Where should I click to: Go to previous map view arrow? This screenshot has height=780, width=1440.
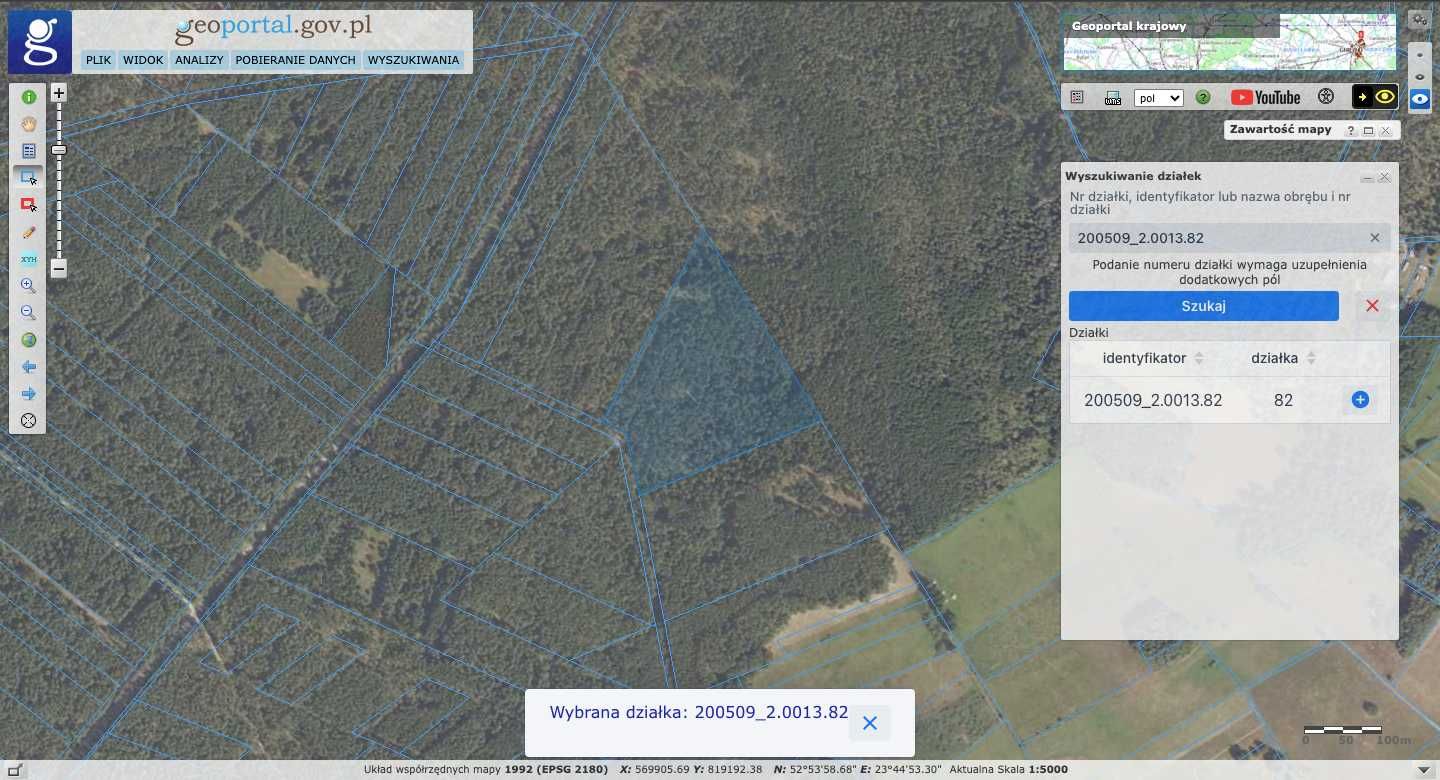click(29, 367)
